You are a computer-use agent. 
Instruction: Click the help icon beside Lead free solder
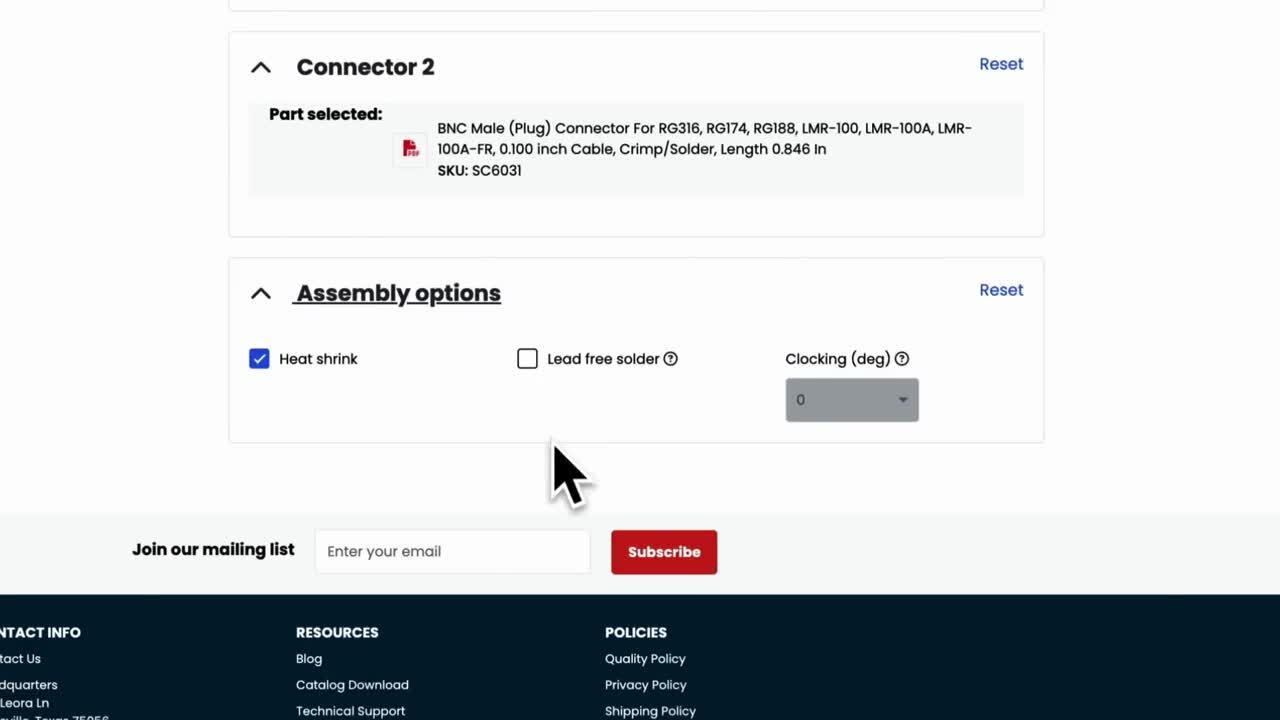[x=671, y=359]
